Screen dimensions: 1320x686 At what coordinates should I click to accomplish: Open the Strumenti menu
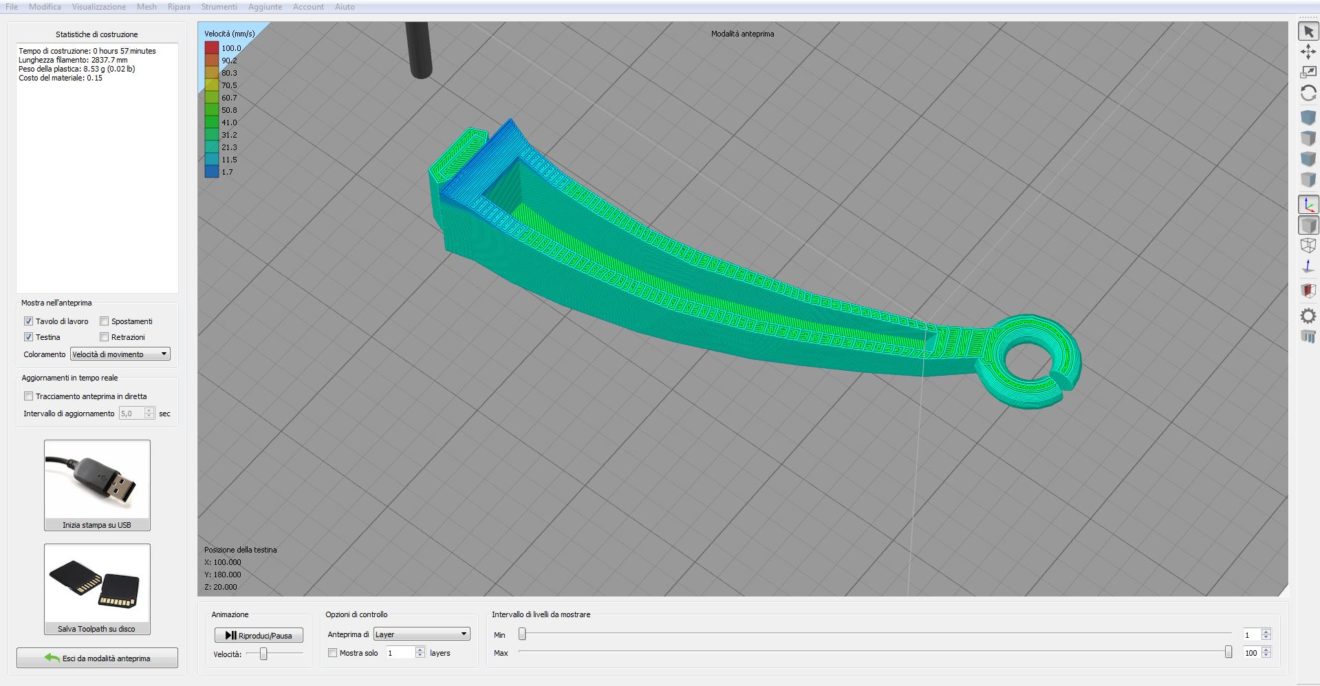[x=219, y=7]
